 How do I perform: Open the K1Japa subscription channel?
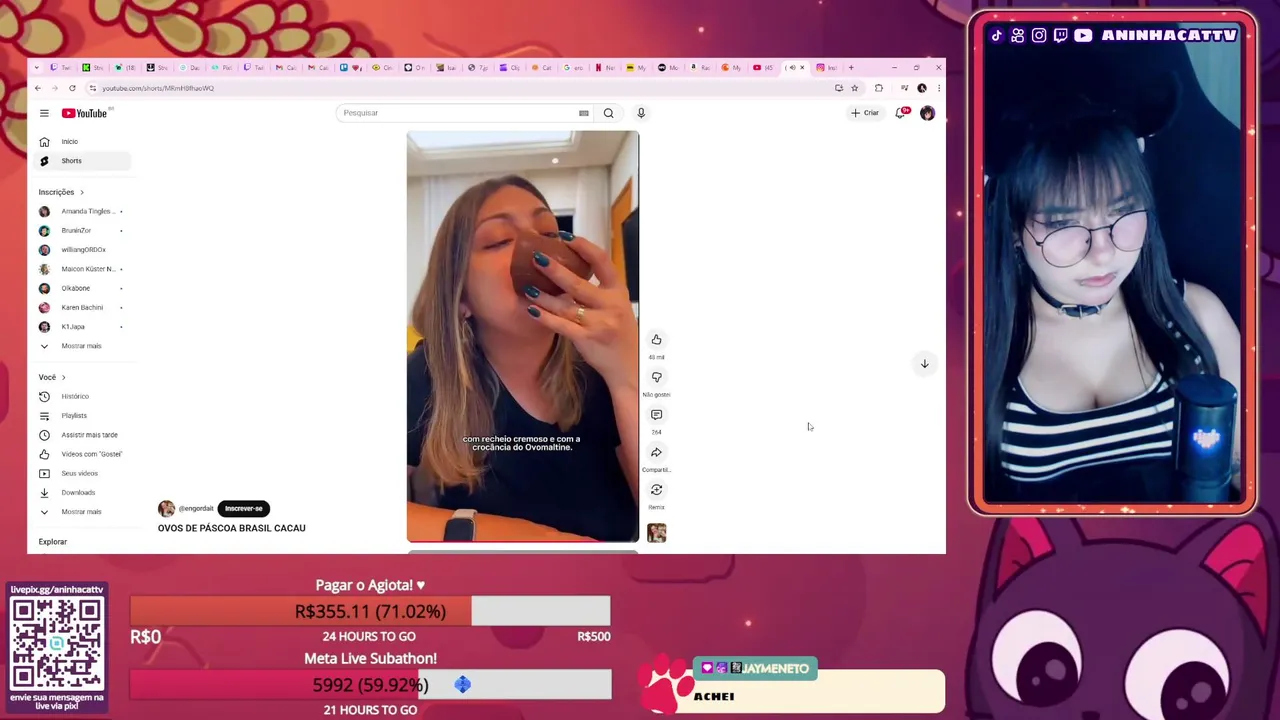point(82,327)
